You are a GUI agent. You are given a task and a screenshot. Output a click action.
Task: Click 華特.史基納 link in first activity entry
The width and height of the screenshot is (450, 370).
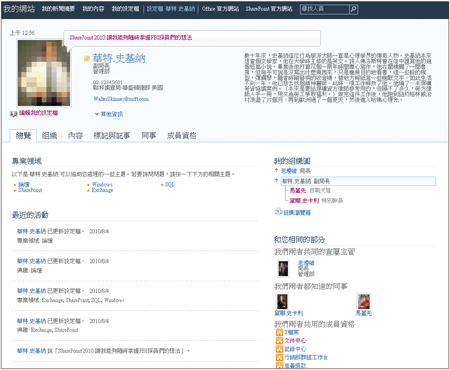click(31, 231)
